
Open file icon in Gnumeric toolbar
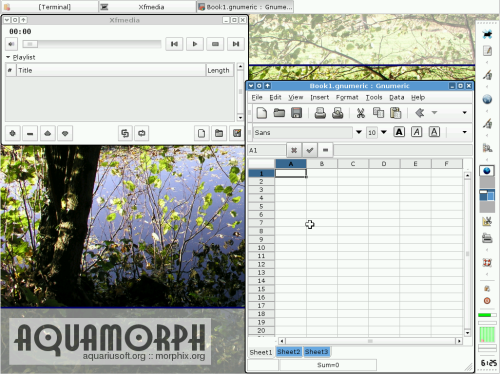[279, 113]
